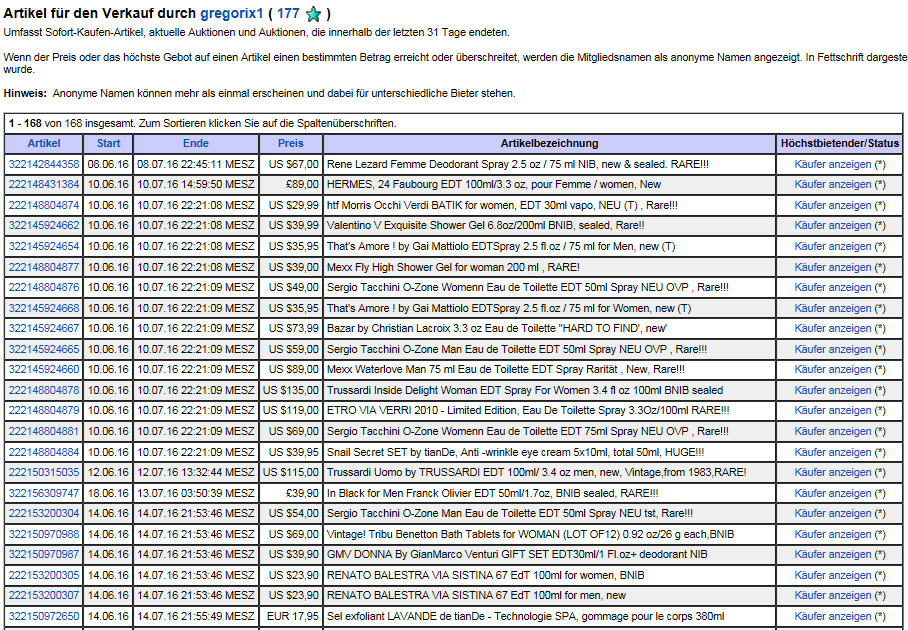Show buyer for Mexx Waterlove Man
This screenshot has height=630, width=908.
[833, 369]
